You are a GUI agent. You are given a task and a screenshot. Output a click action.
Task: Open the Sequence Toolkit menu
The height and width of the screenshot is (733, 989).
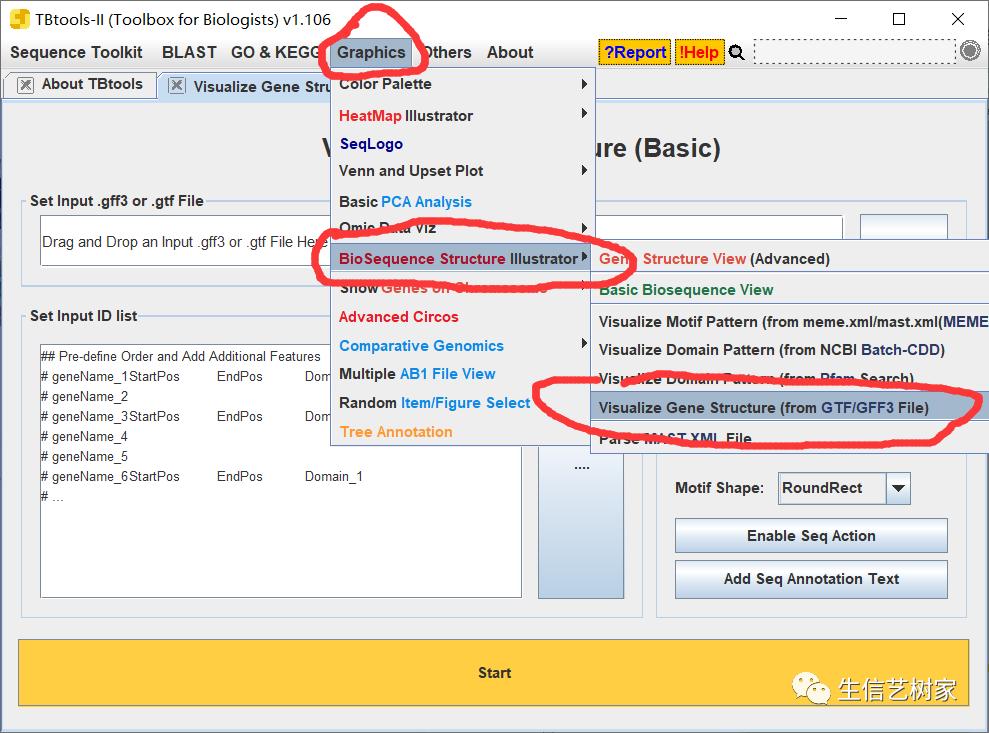76,53
